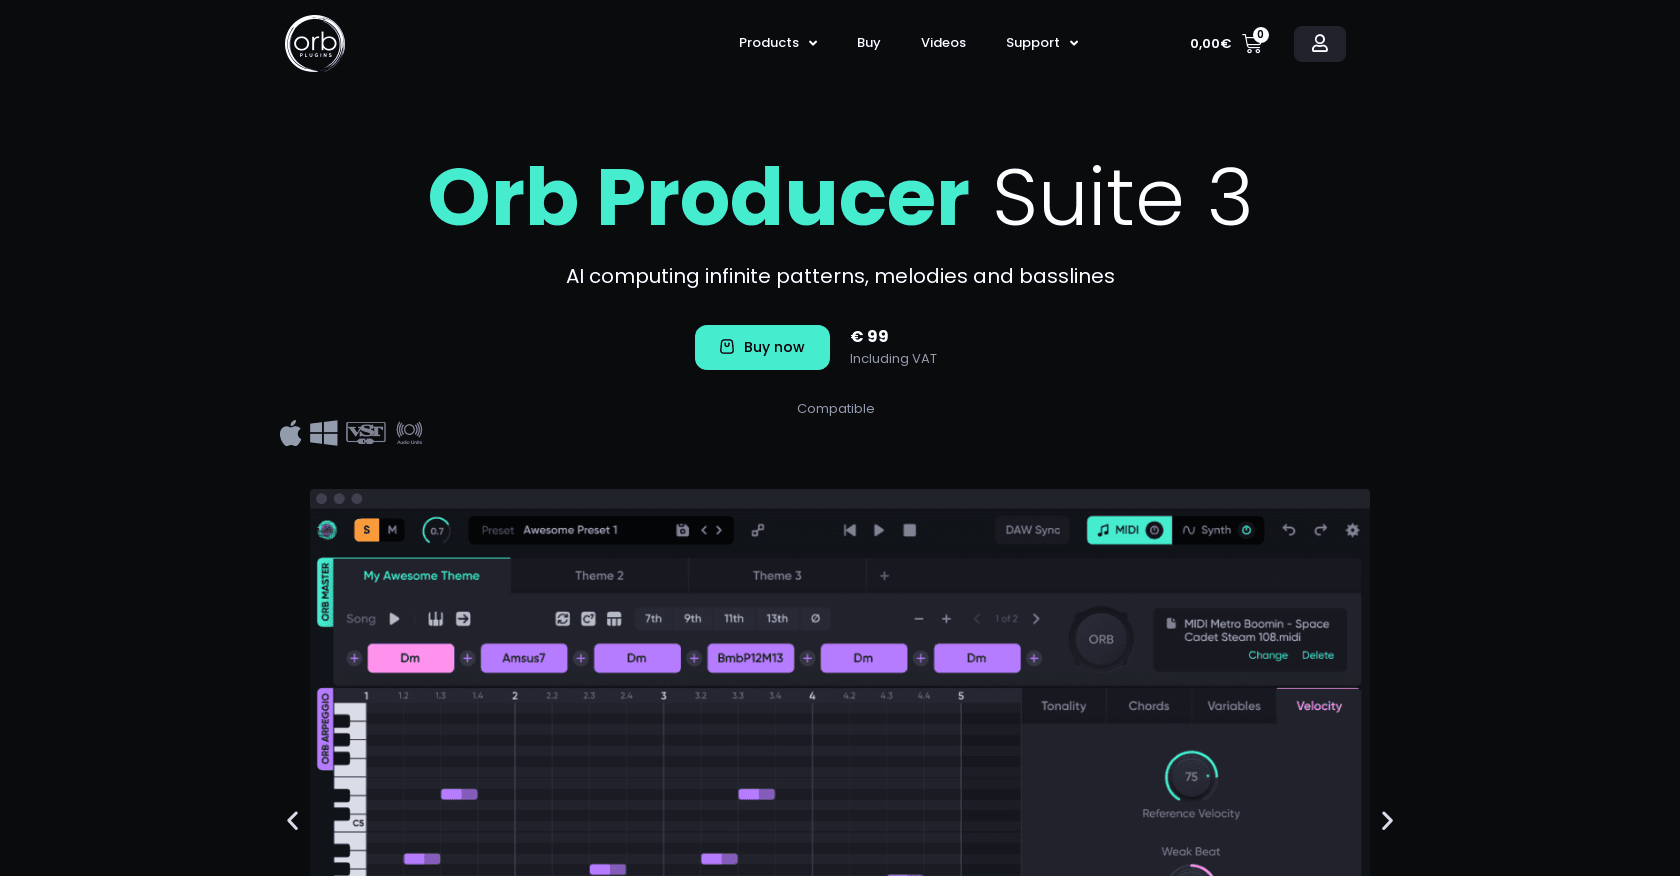This screenshot has height=876, width=1680.
Task: Click the loop/regenerate chords icon
Action: (x=563, y=619)
